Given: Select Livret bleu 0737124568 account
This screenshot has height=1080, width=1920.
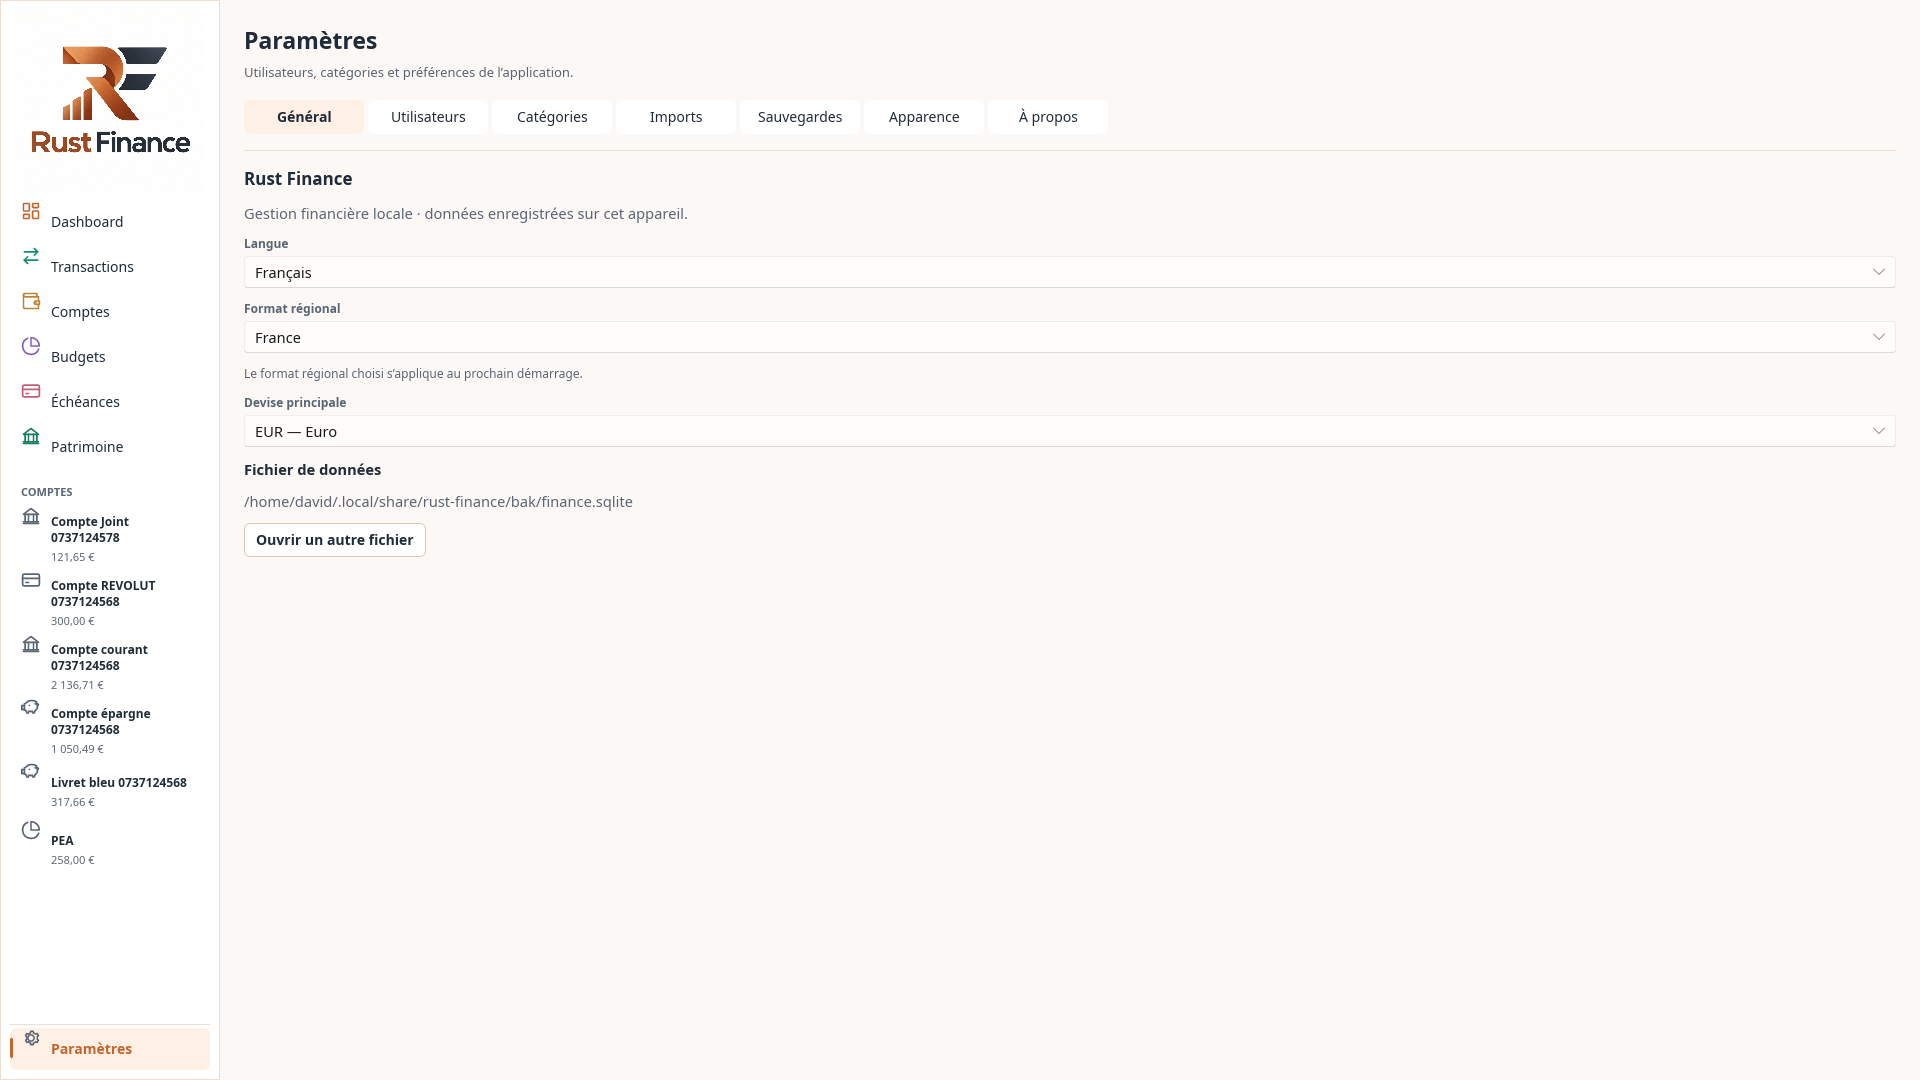Looking at the screenshot, I should point(119,783).
